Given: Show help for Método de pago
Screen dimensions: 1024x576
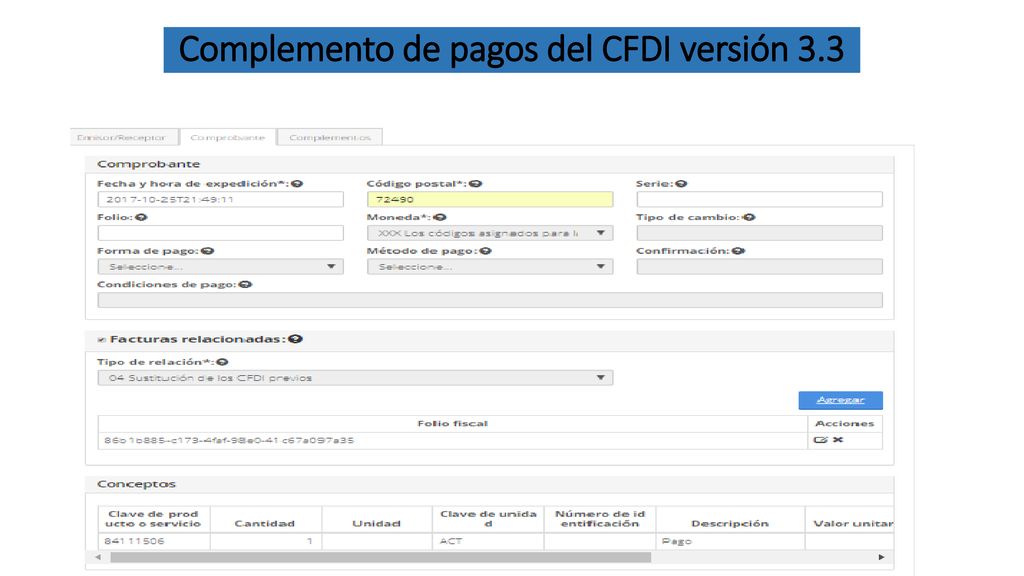Looking at the screenshot, I should tap(485, 251).
